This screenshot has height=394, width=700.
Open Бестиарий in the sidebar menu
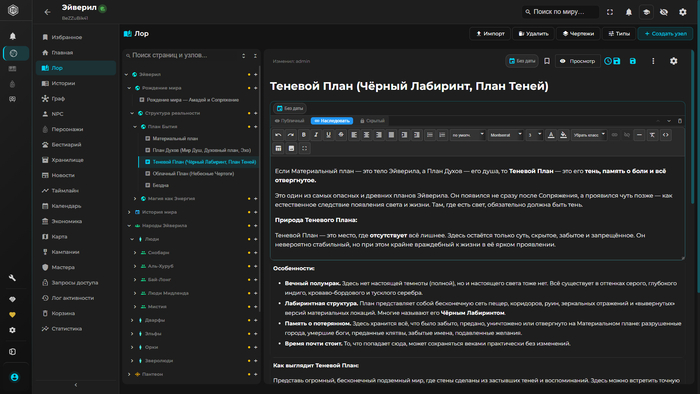(76, 145)
